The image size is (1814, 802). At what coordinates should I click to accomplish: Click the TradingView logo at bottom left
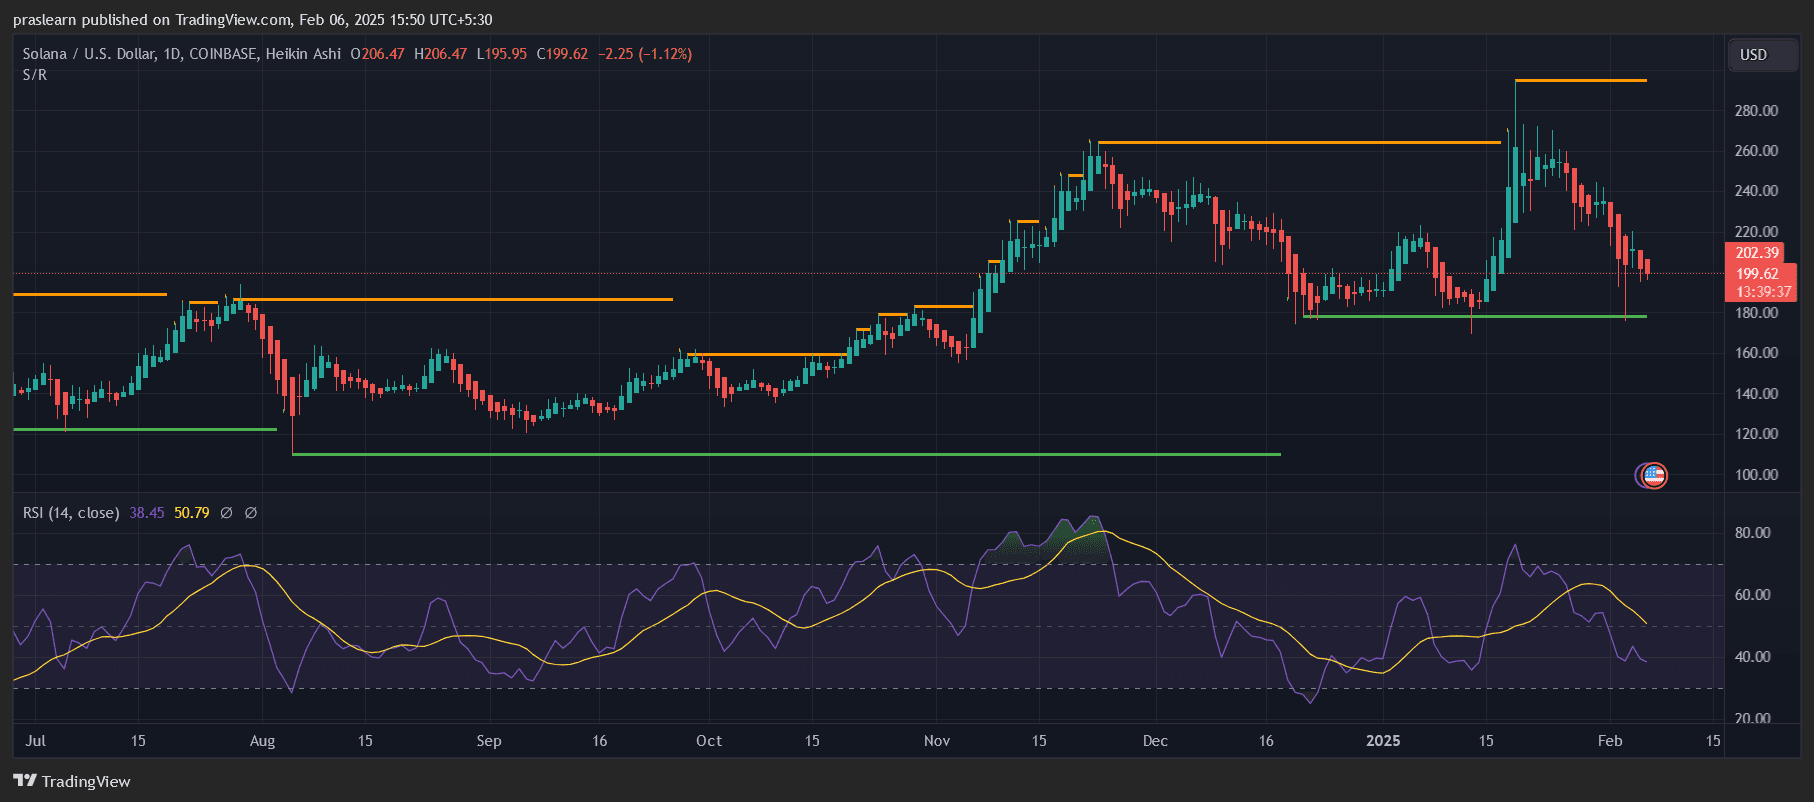(x=72, y=781)
